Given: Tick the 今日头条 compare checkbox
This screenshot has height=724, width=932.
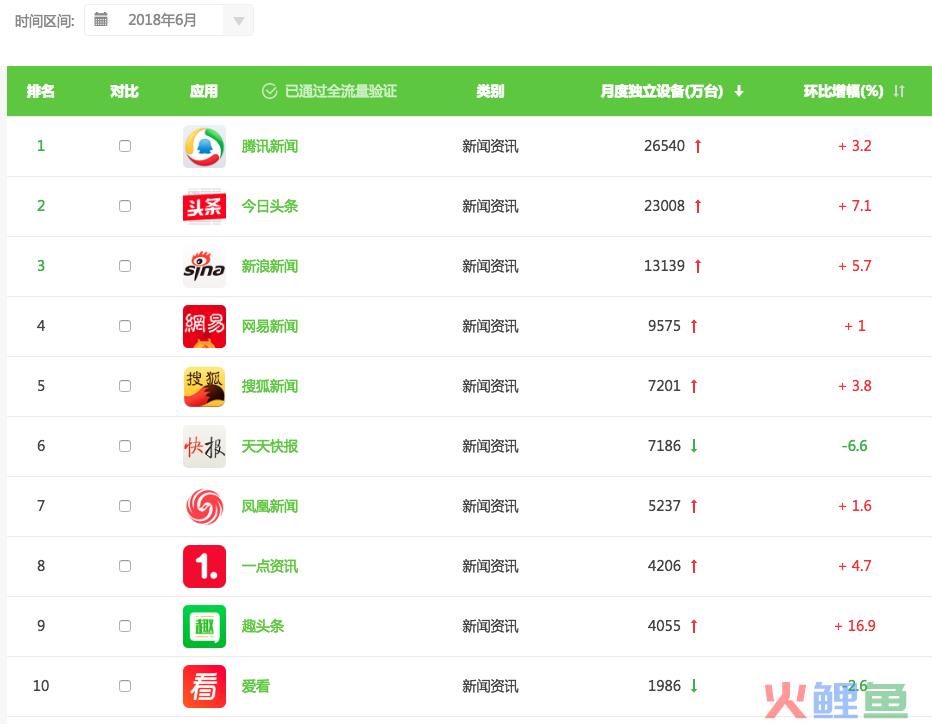Looking at the screenshot, I should pos(125,206).
